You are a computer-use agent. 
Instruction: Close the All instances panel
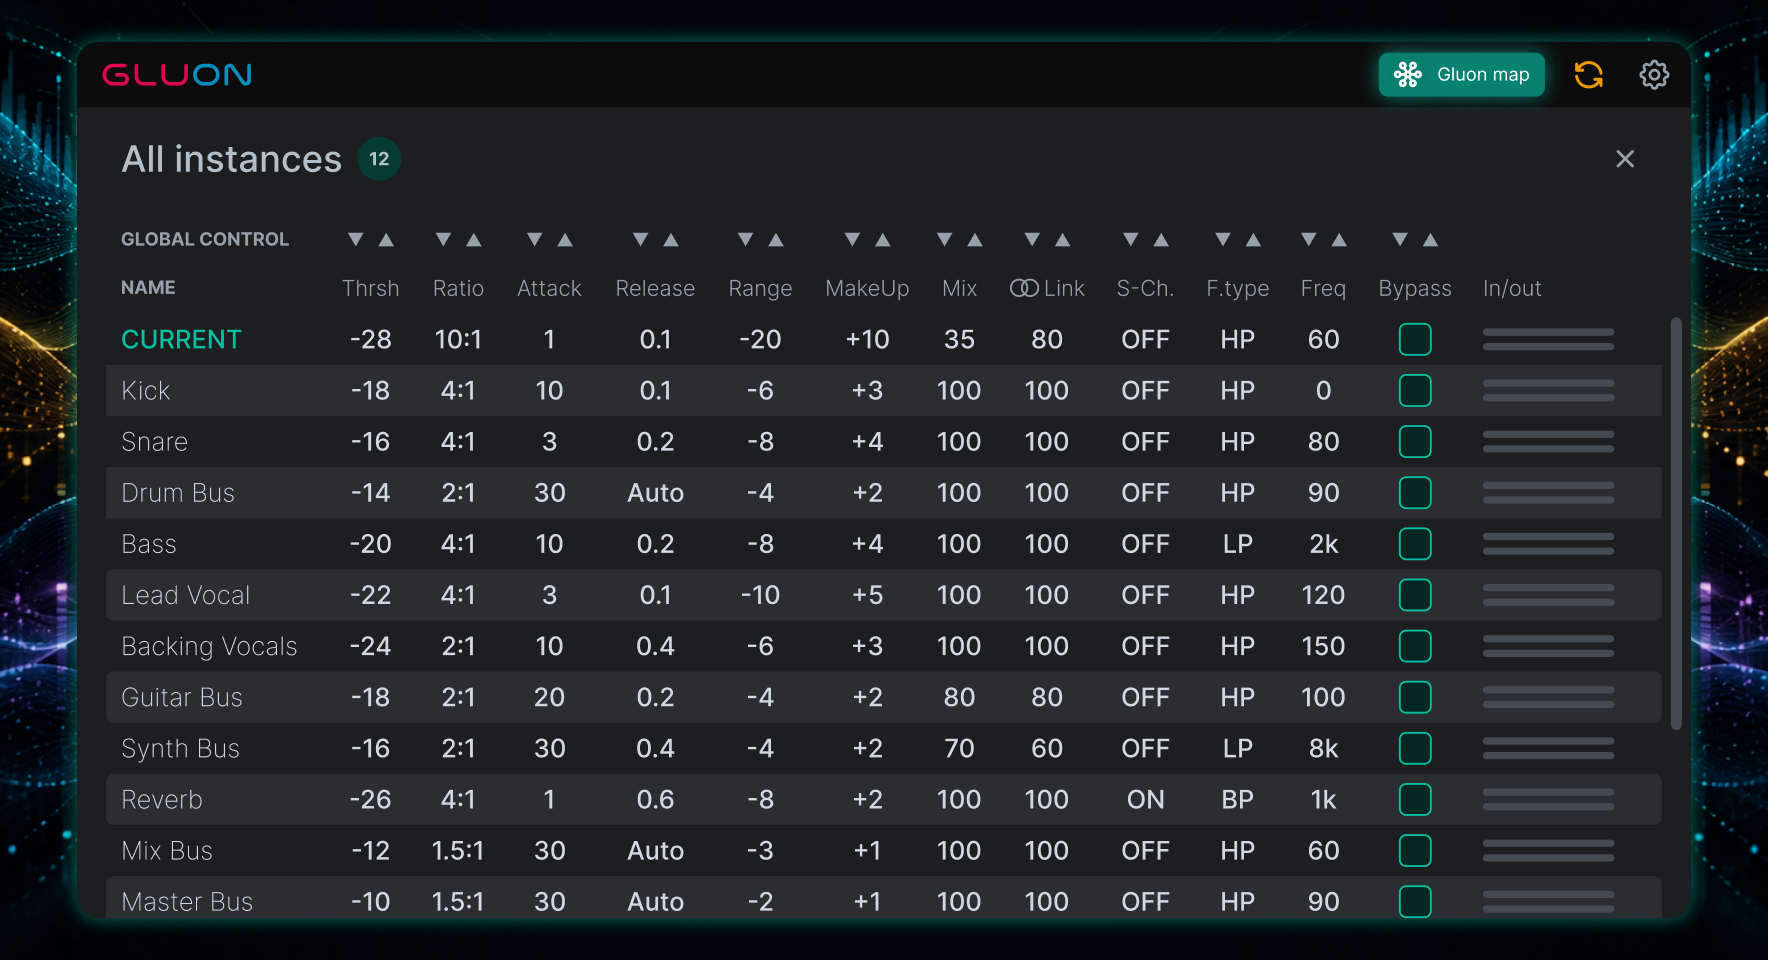pos(1625,159)
